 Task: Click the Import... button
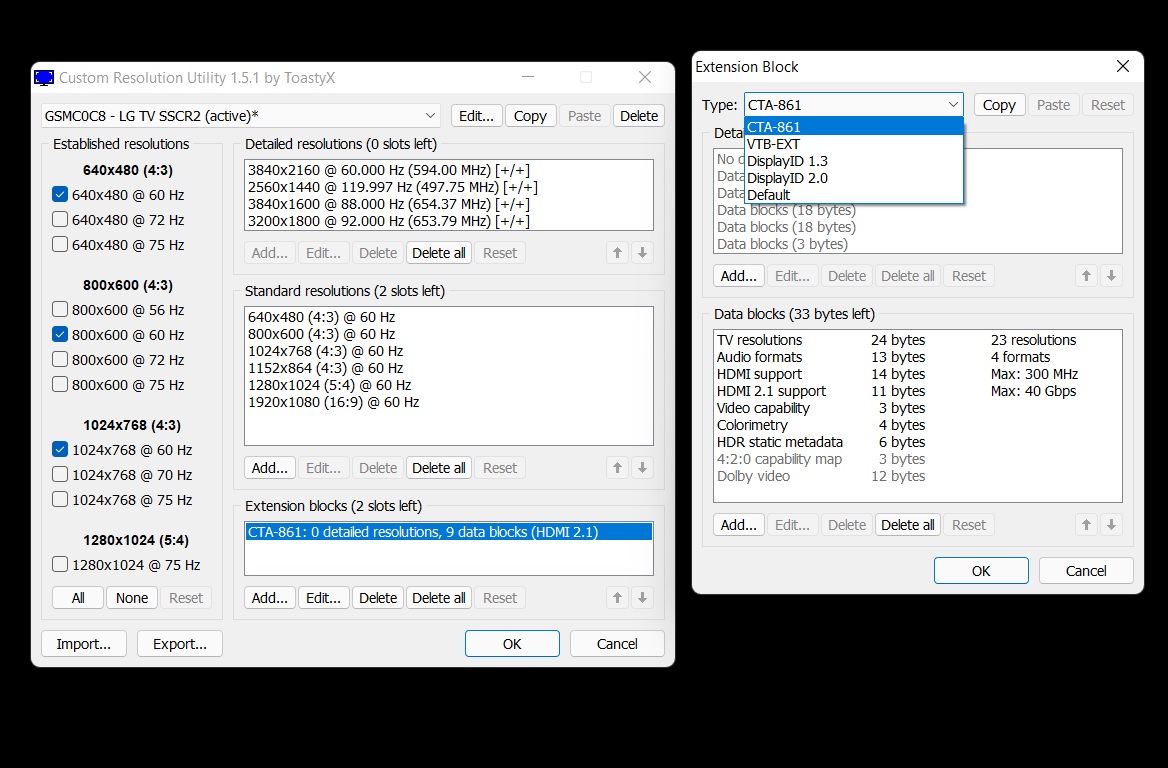tap(83, 644)
